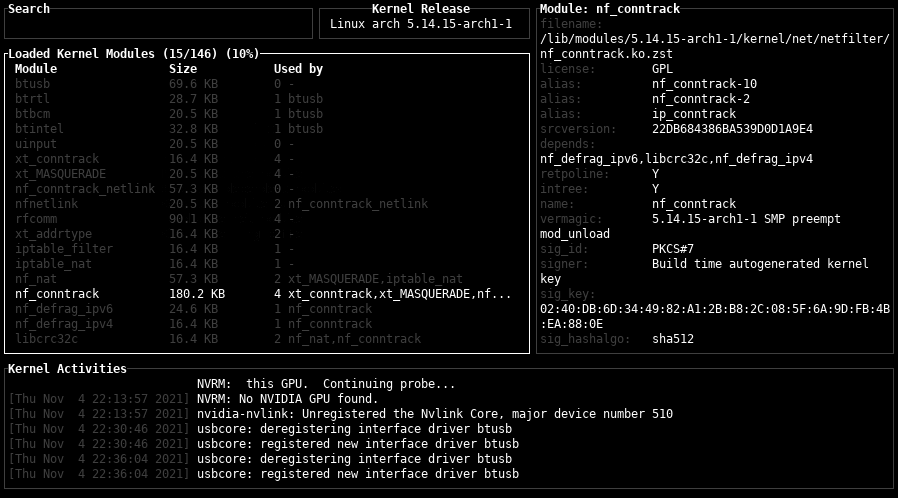Select the nf_conntrack_netlink module row

point(267,188)
